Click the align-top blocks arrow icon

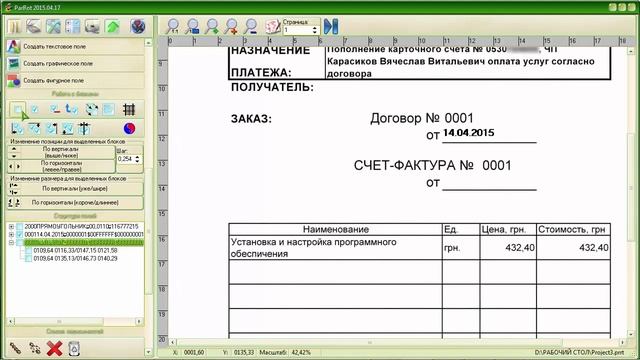point(34,129)
